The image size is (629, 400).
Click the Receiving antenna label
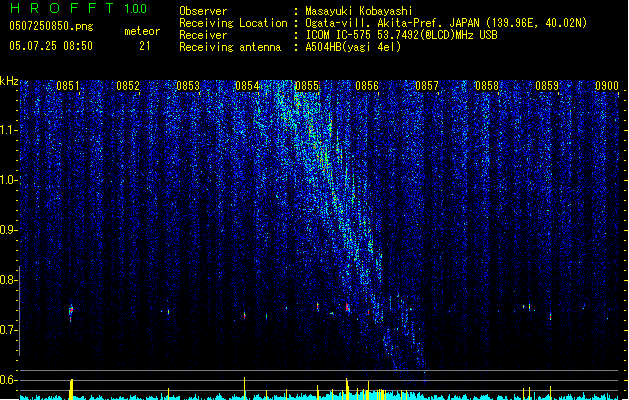click(230, 47)
